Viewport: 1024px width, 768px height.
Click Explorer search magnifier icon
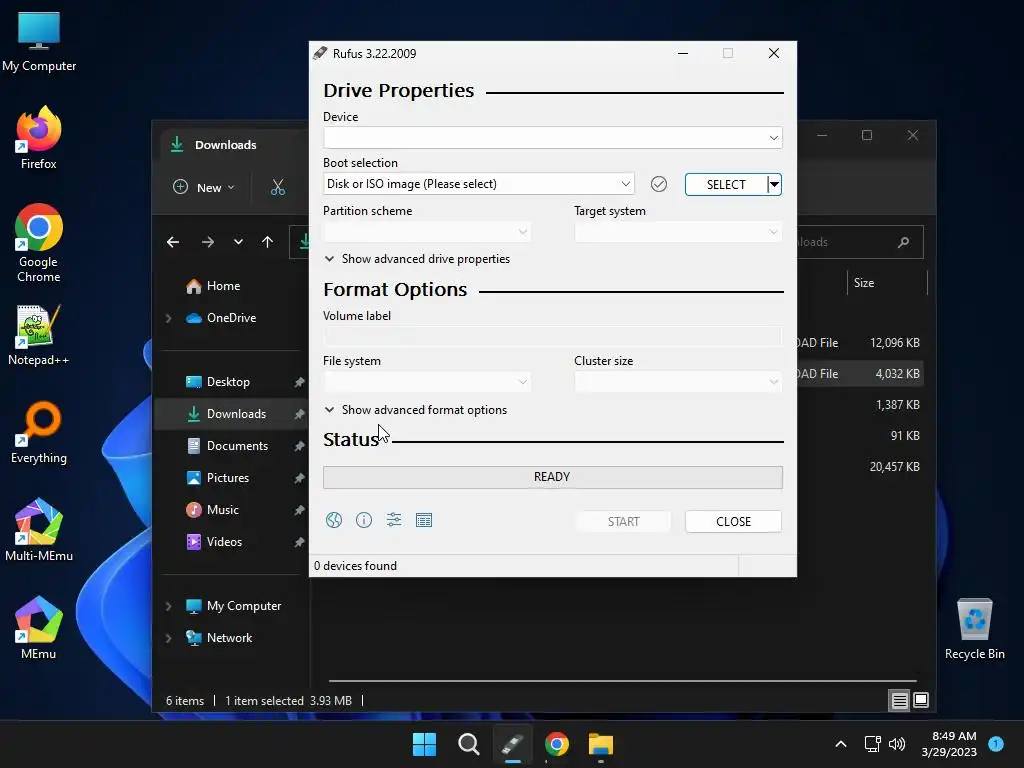point(904,242)
